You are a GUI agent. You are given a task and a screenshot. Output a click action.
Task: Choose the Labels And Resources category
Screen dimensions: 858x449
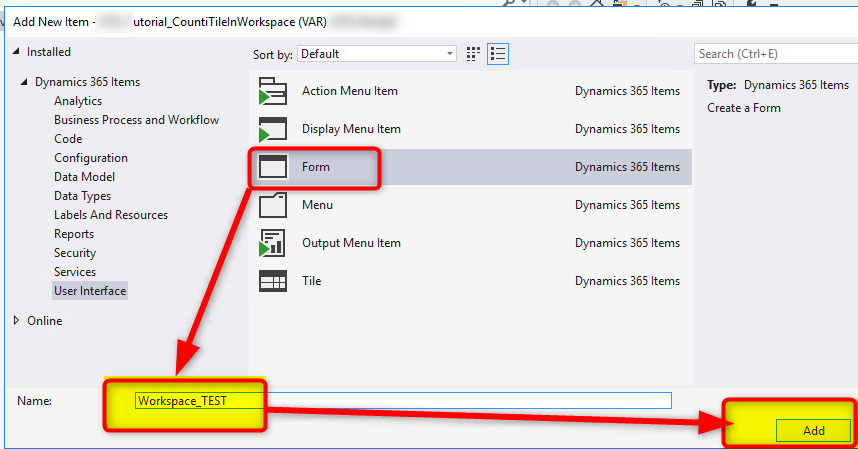click(111, 215)
